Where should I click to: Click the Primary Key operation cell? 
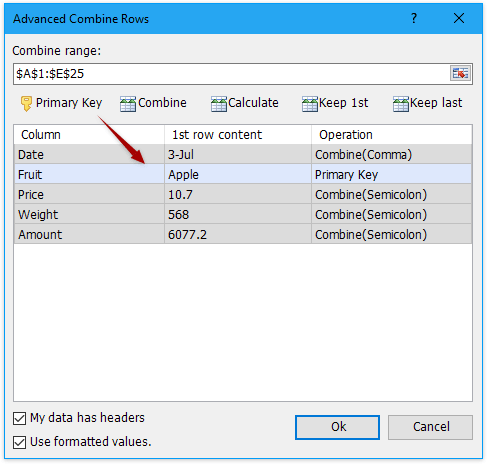click(392, 174)
